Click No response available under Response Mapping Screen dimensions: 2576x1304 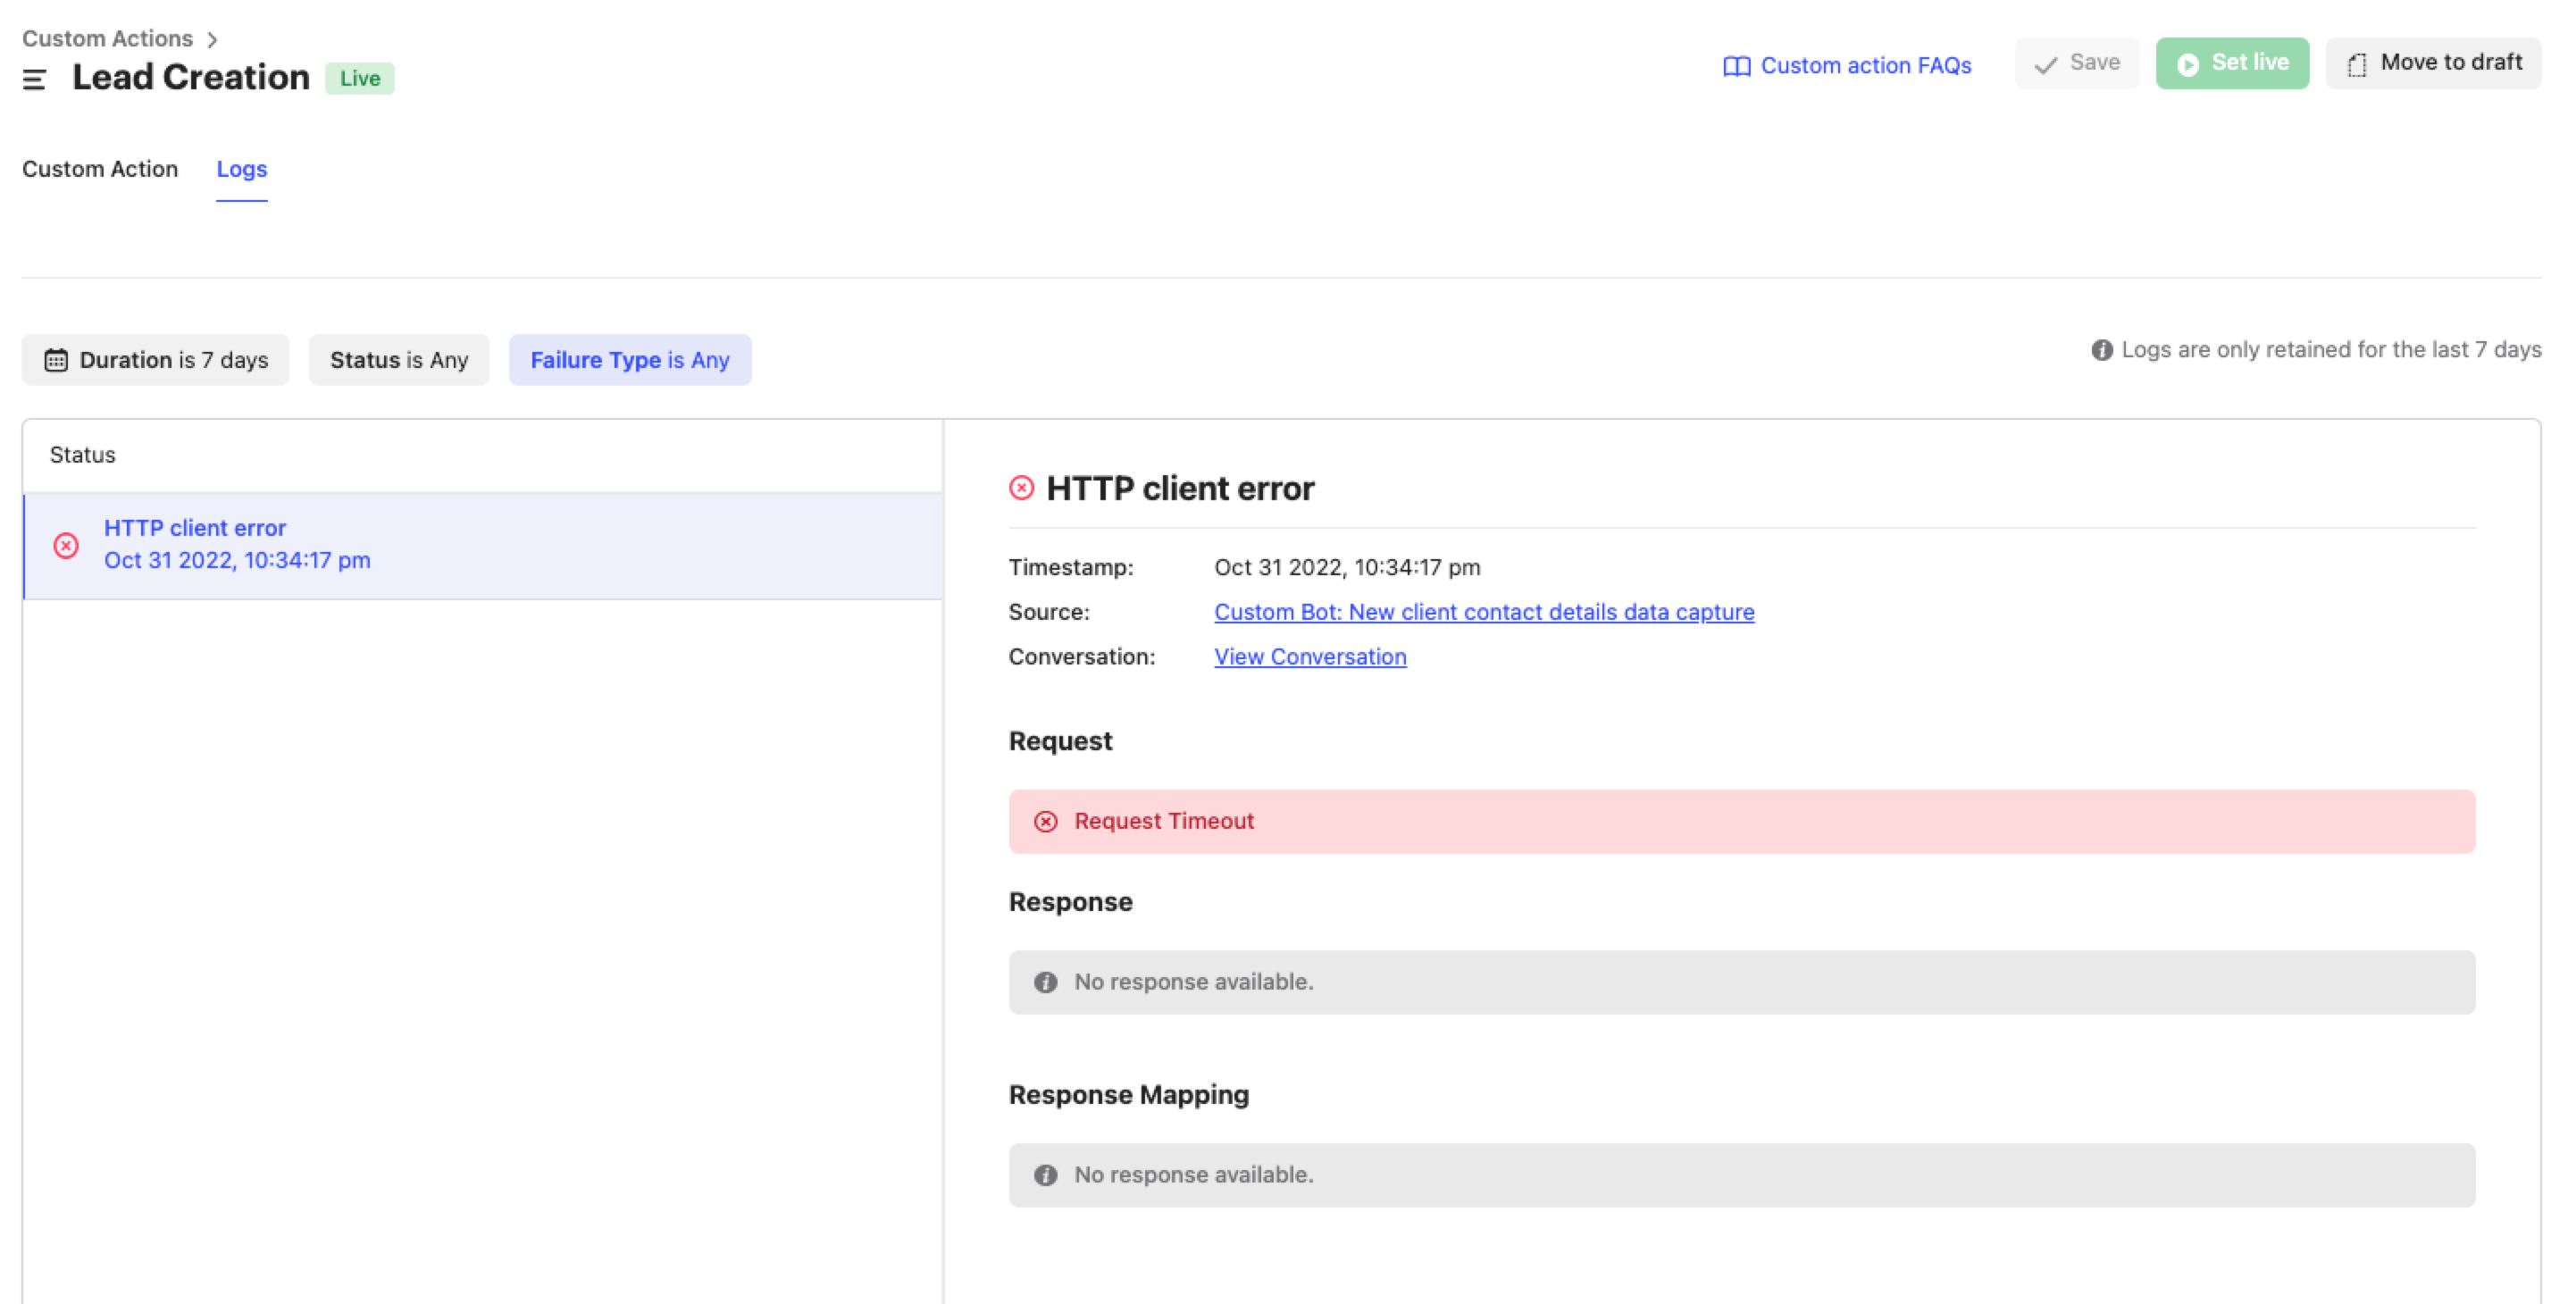[x=1194, y=1175]
